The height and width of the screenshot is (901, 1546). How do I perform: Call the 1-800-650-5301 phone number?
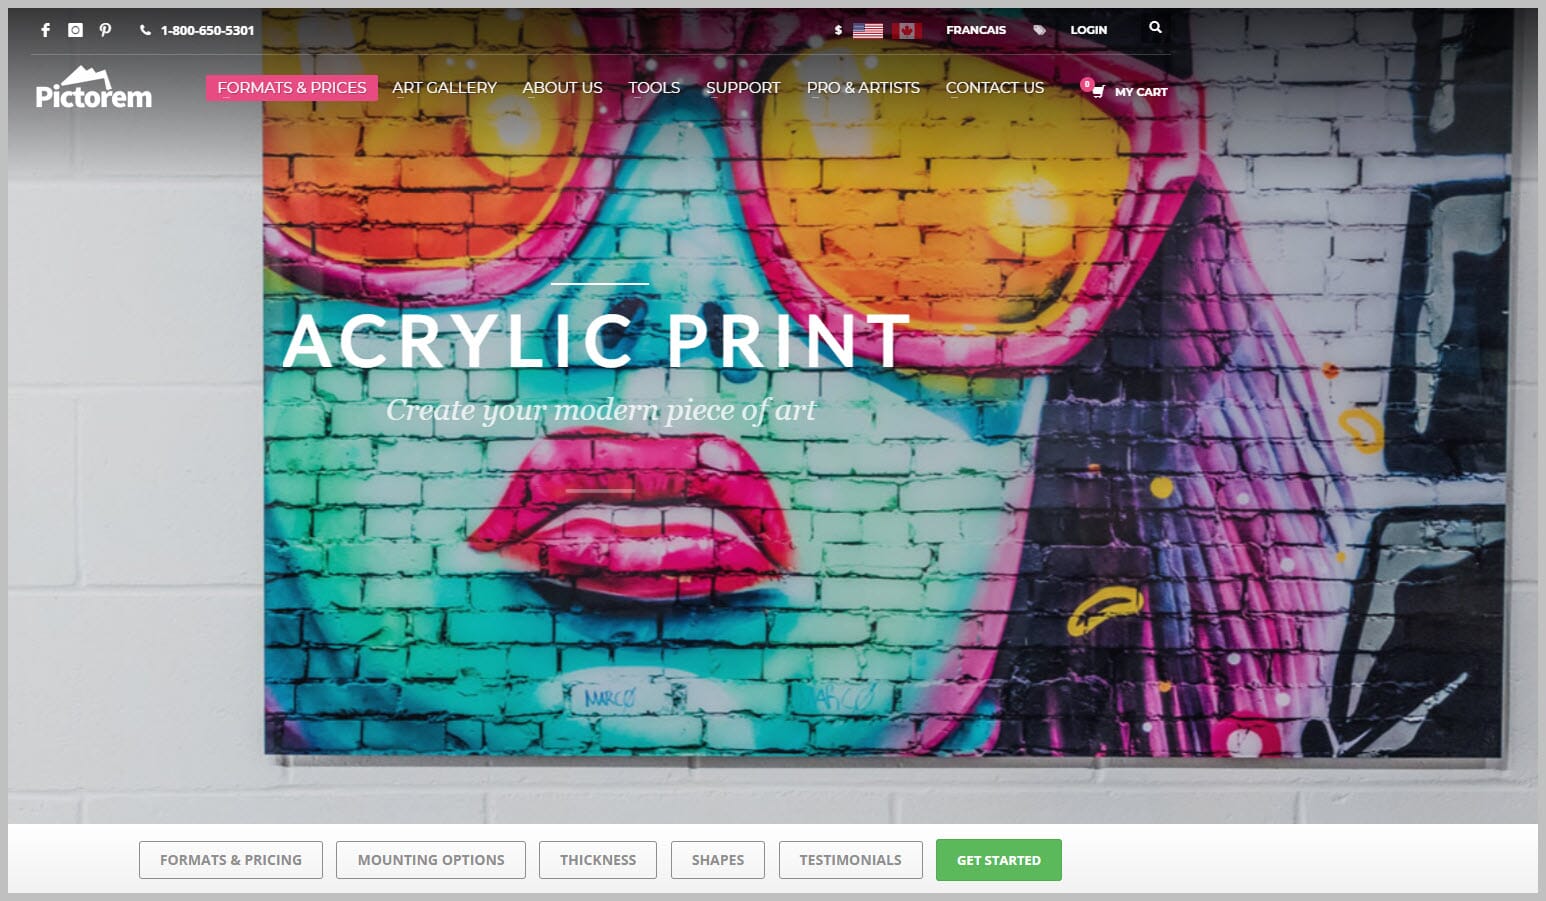(207, 31)
